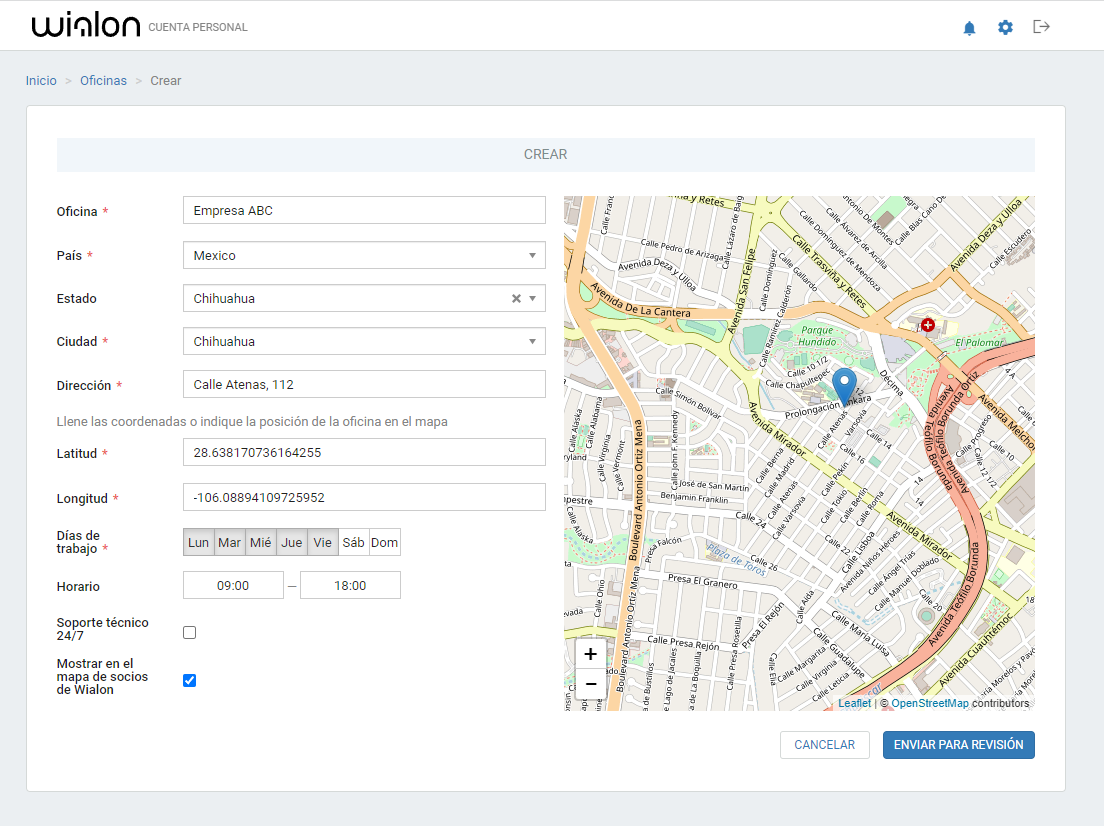
Task: Toggle Sáb working day
Action: 353,543
